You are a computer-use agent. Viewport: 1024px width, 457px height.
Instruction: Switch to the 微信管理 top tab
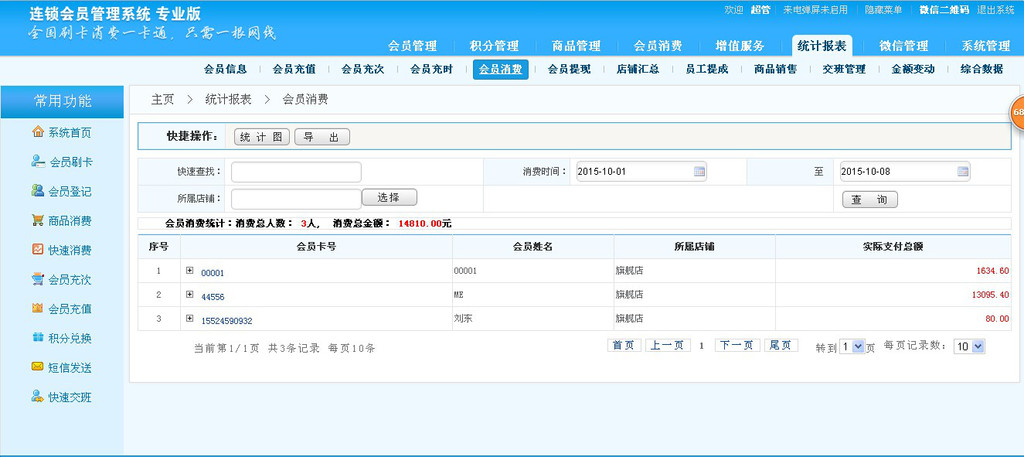(903, 46)
